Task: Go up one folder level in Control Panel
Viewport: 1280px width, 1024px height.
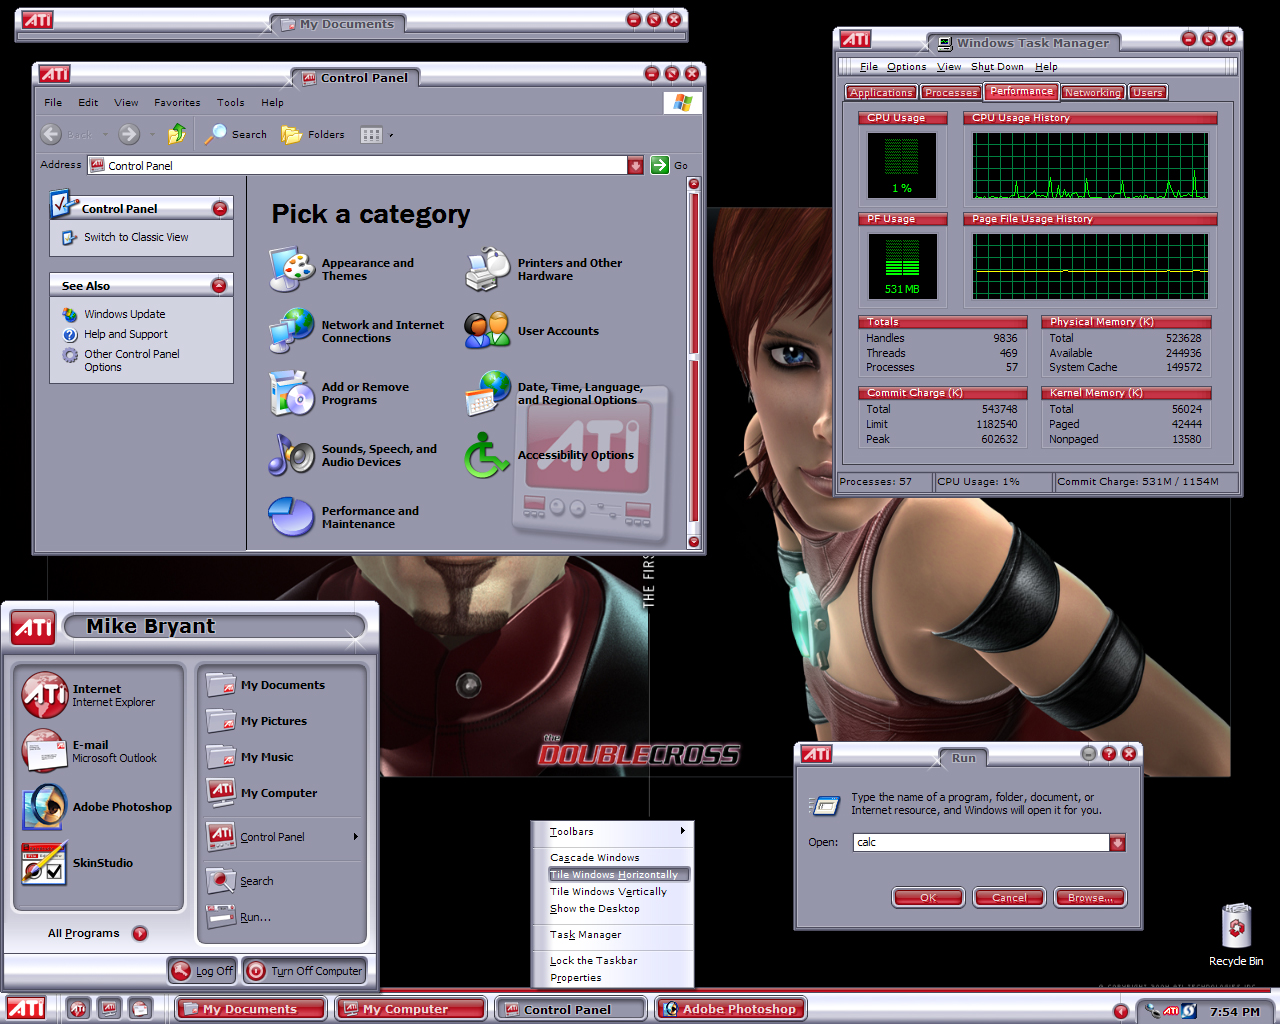Action: [177, 134]
